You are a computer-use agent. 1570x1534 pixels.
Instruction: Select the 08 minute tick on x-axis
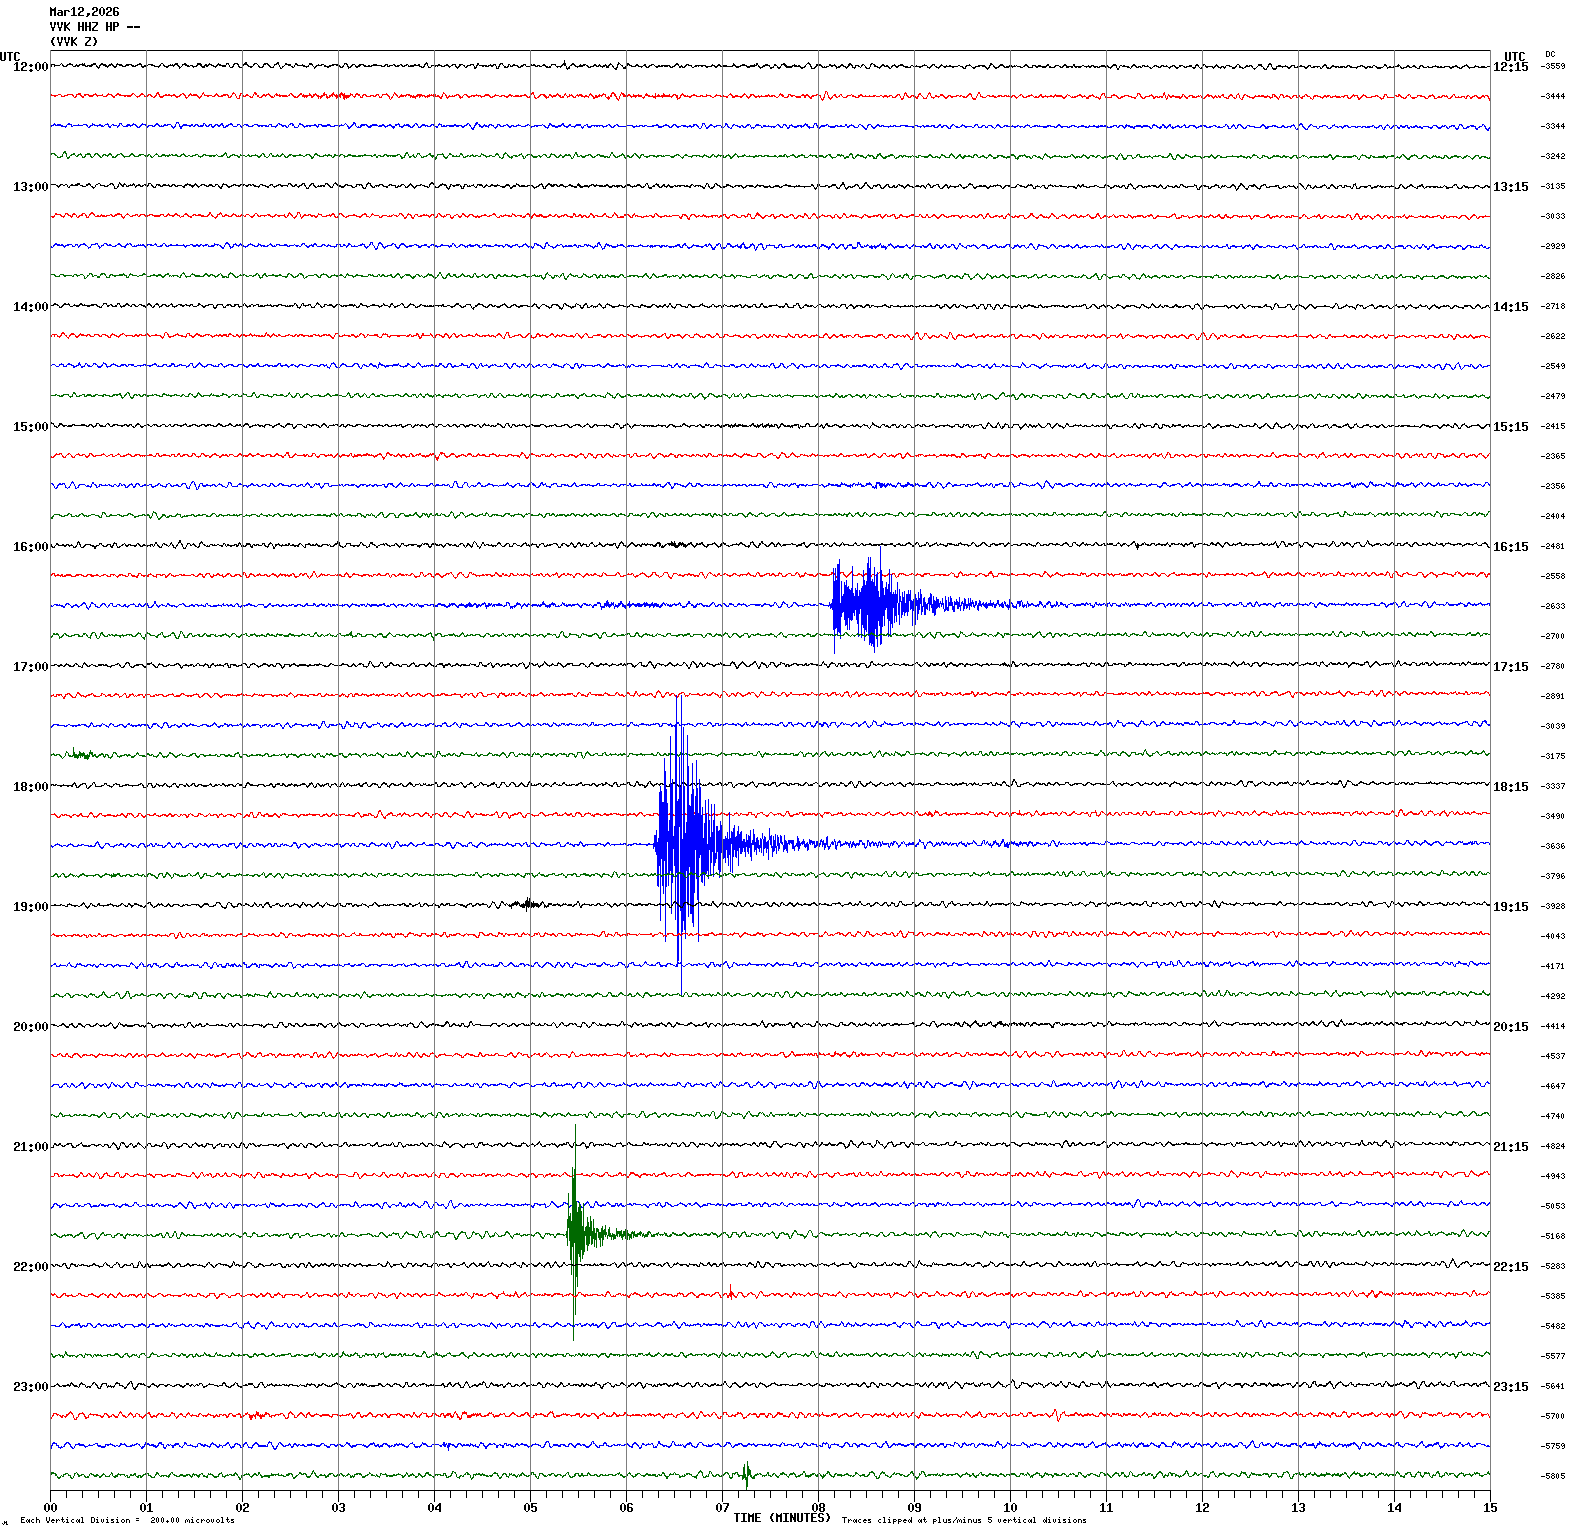[x=818, y=1508]
